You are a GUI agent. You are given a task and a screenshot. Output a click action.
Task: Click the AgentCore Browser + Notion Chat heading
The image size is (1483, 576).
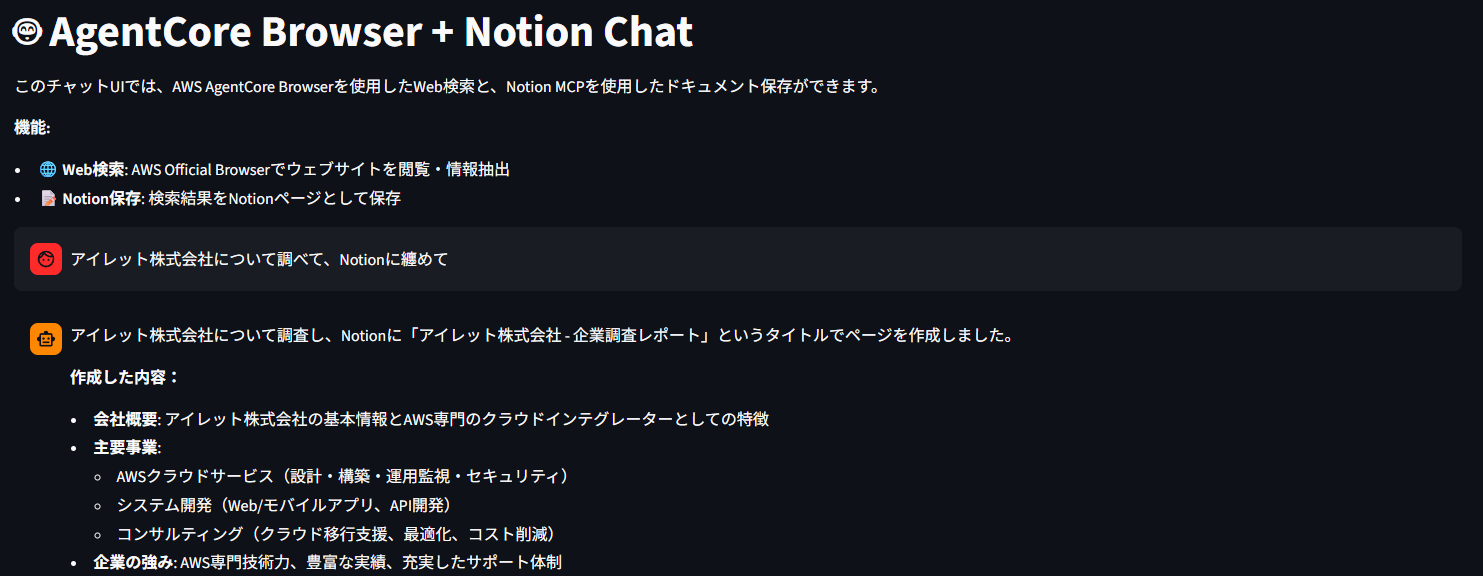[x=370, y=32]
